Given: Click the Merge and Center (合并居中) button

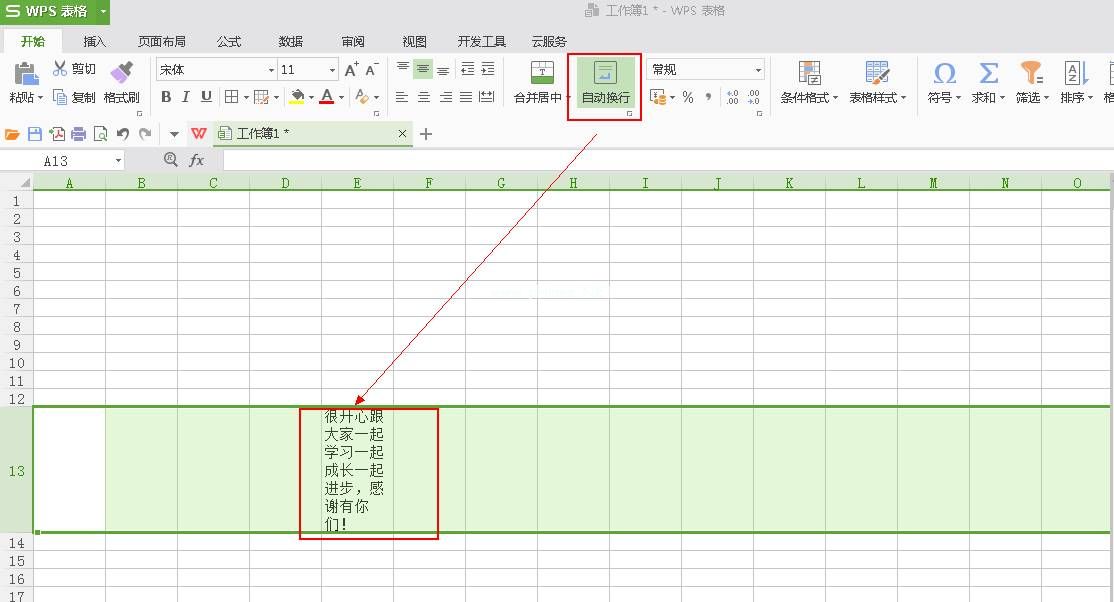Looking at the screenshot, I should click(541, 82).
